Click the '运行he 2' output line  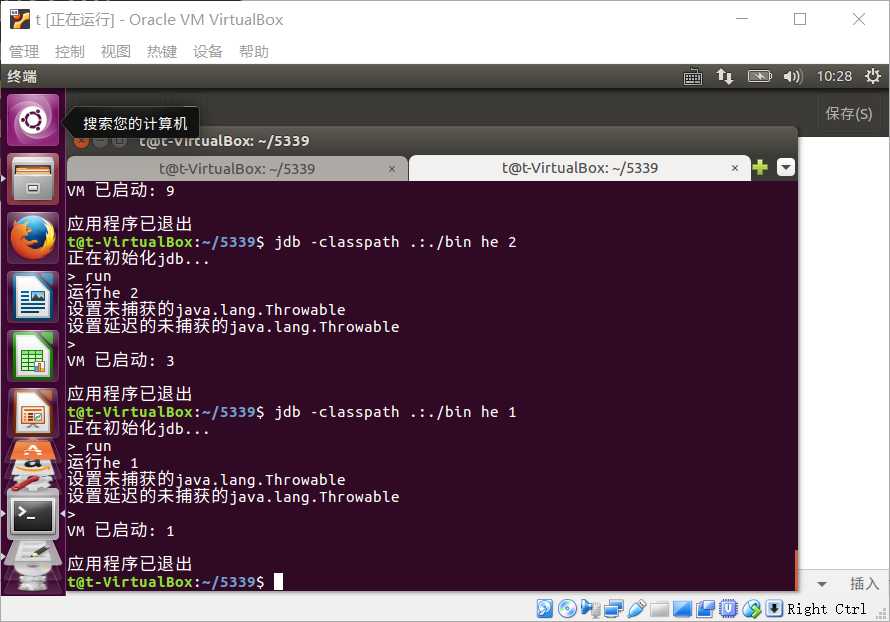coord(103,293)
